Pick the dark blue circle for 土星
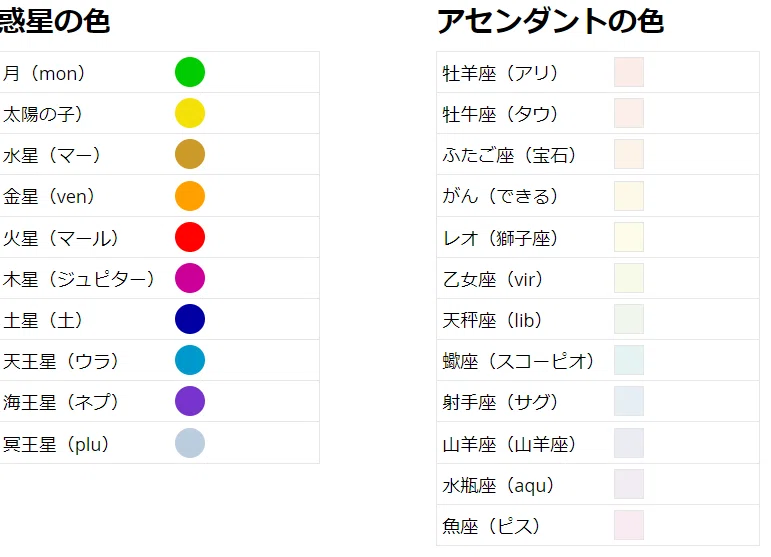Image resolution: width=771 pixels, height=557 pixels. (x=190, y=319)
